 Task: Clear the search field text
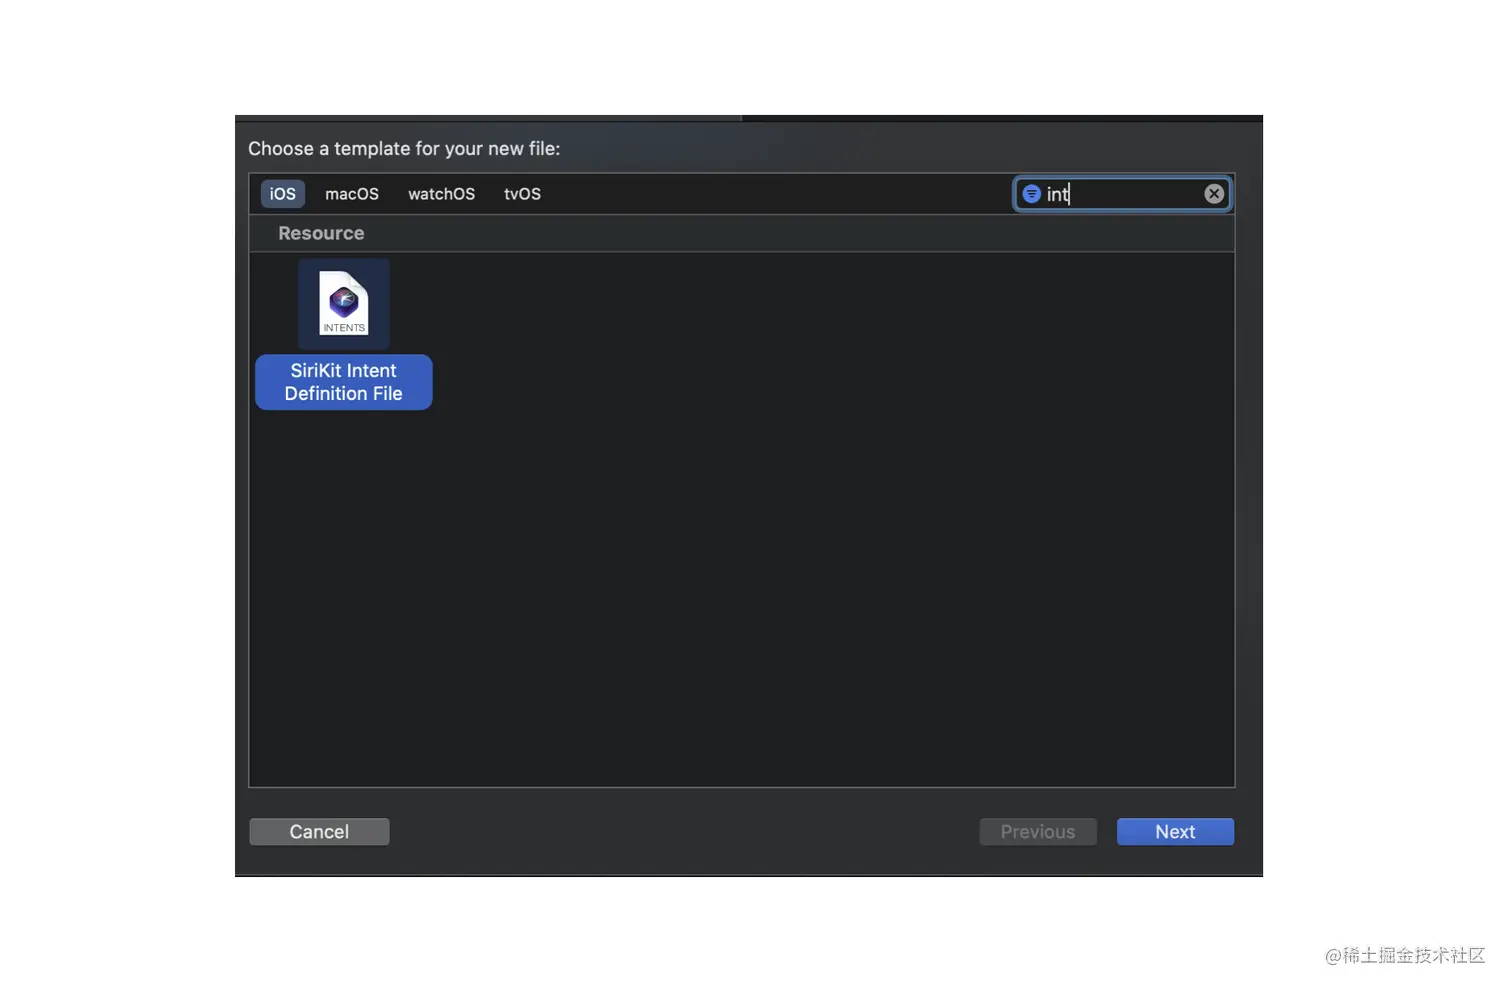click(x=1213, y=194)
